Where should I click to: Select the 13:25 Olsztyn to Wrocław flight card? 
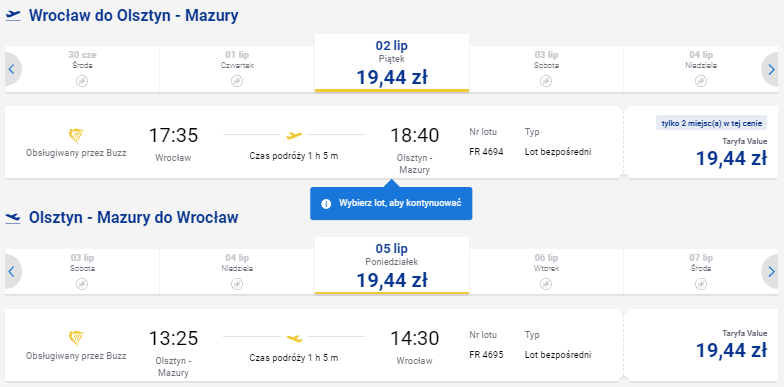[314, 345]
